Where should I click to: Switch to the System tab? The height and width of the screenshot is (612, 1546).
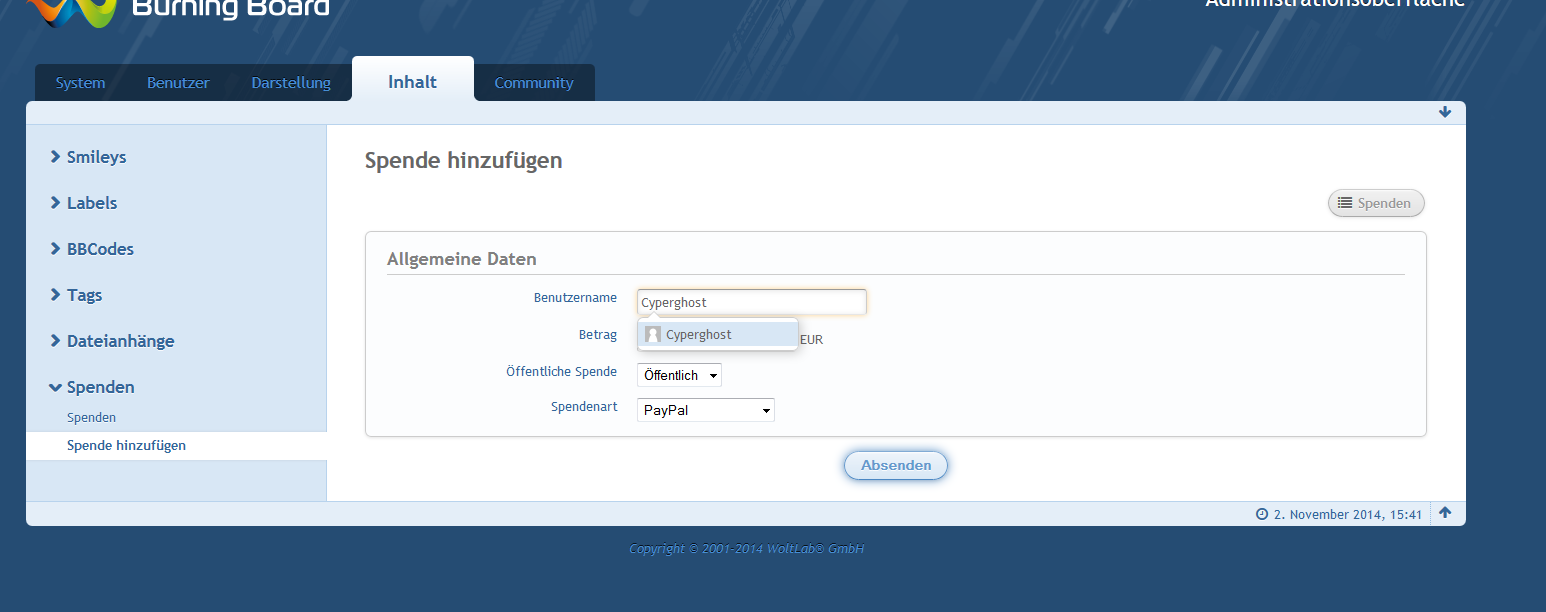pos(80,83)
